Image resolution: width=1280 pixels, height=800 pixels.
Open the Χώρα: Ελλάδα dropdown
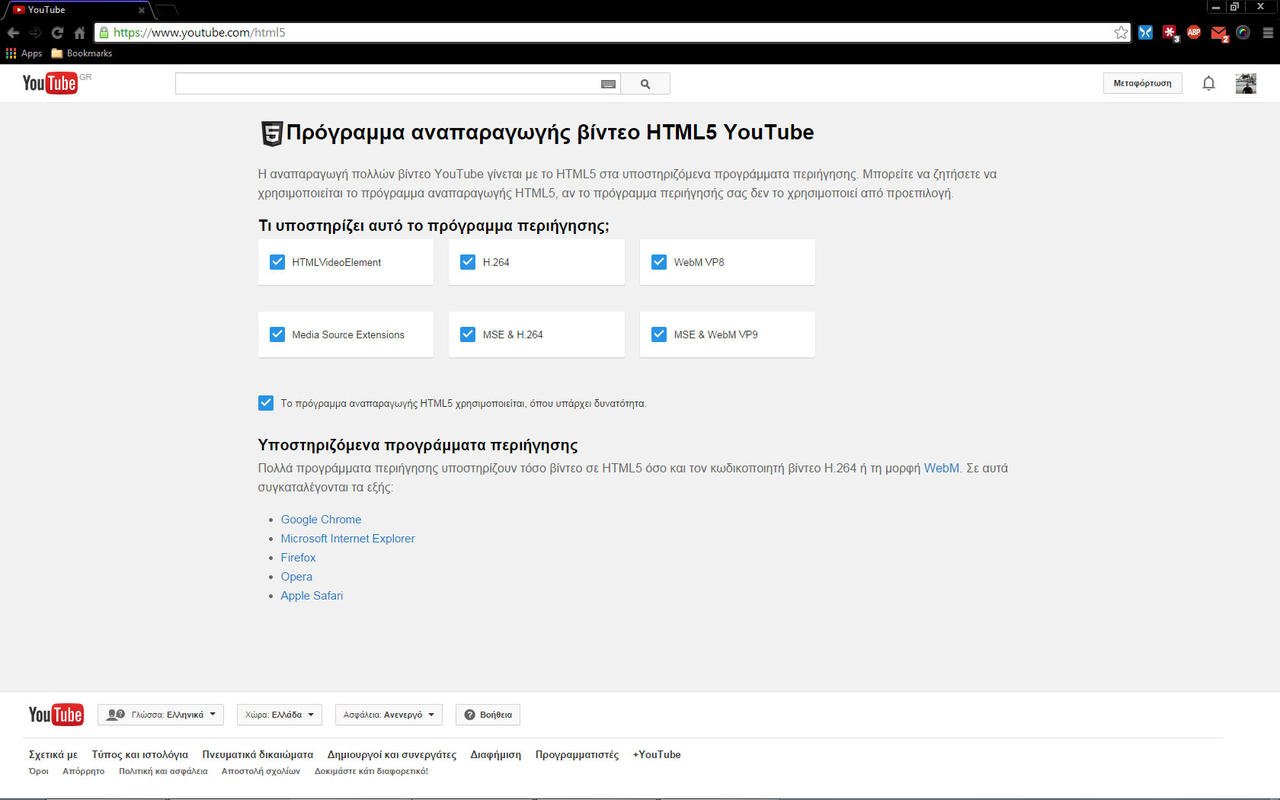point(279,715)
